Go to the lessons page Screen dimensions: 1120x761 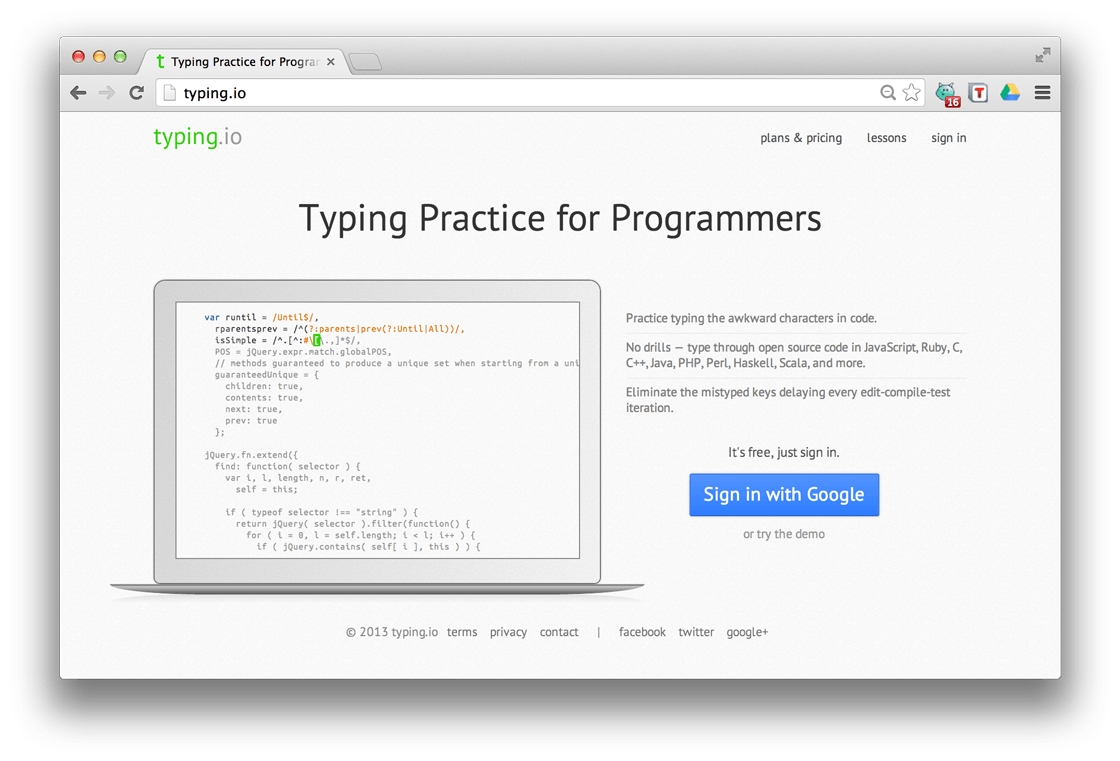pos(886,138)
